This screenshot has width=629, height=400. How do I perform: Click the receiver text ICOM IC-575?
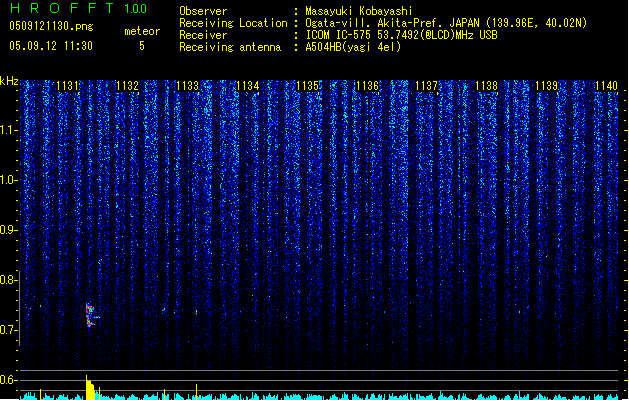339,35
